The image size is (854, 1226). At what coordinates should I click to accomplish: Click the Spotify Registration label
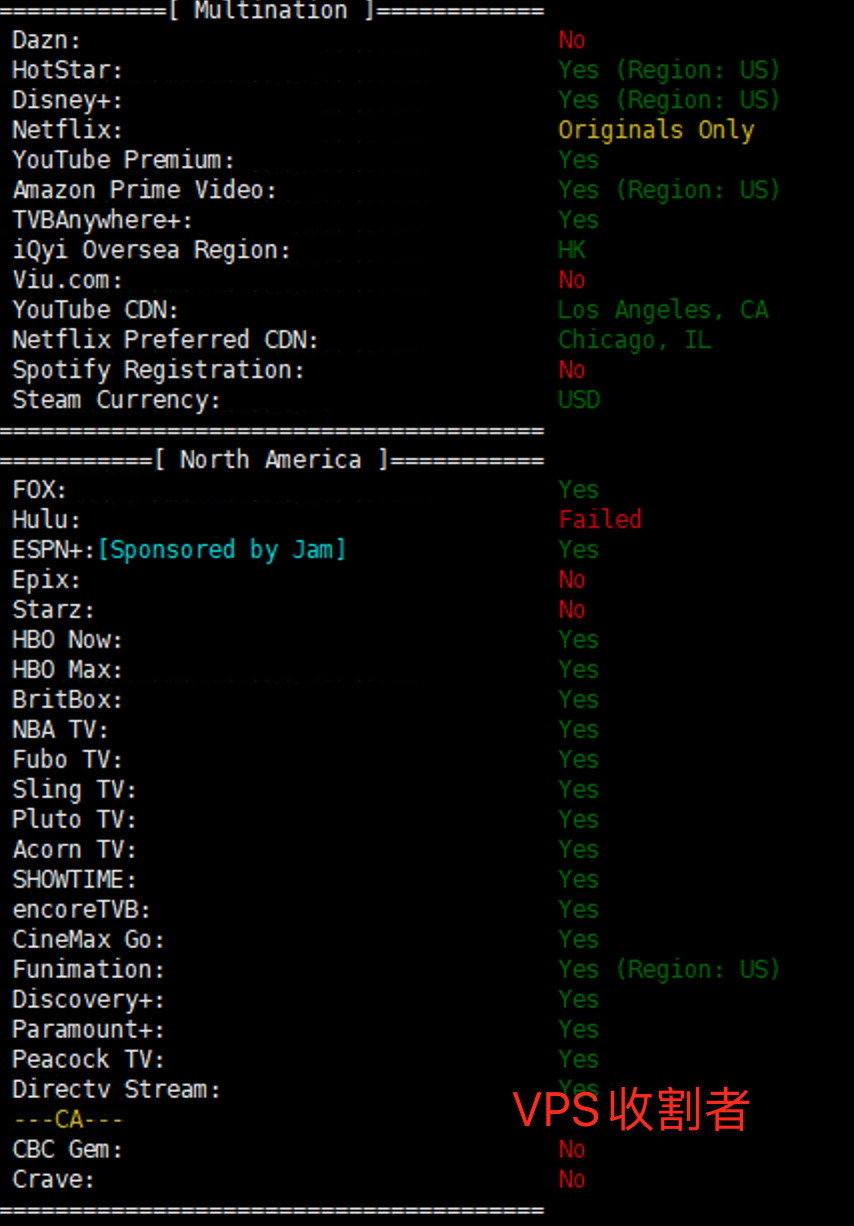pos(158,370)
